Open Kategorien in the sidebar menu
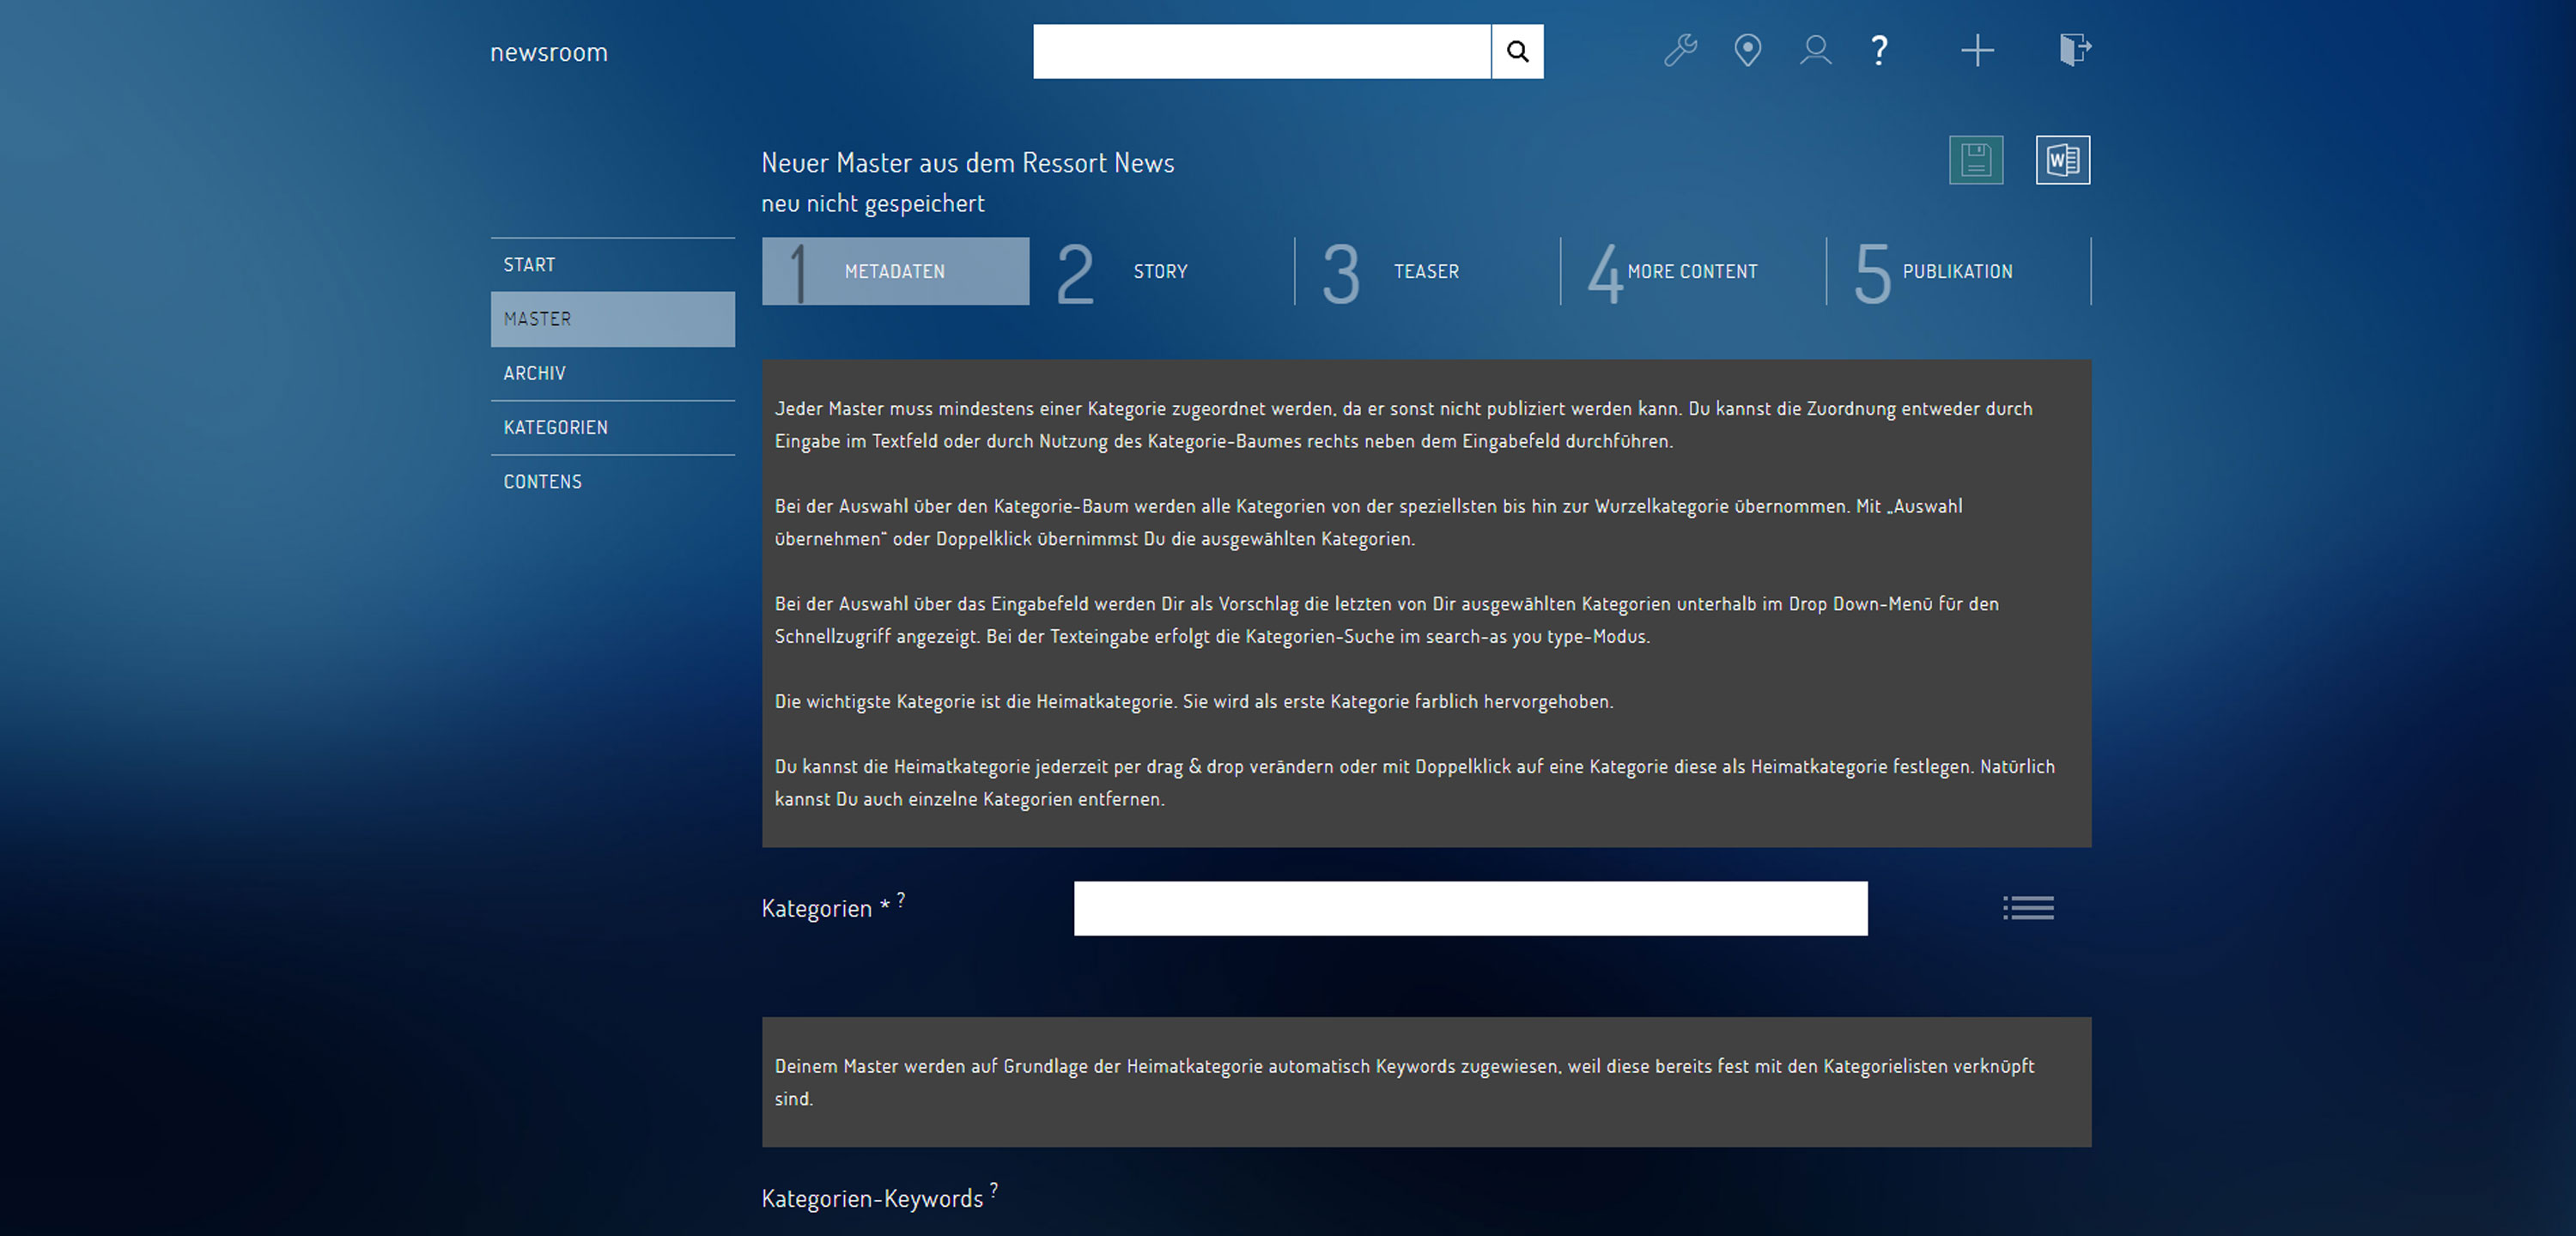This screenshot has height=1236, width=2576. [556, 427]
